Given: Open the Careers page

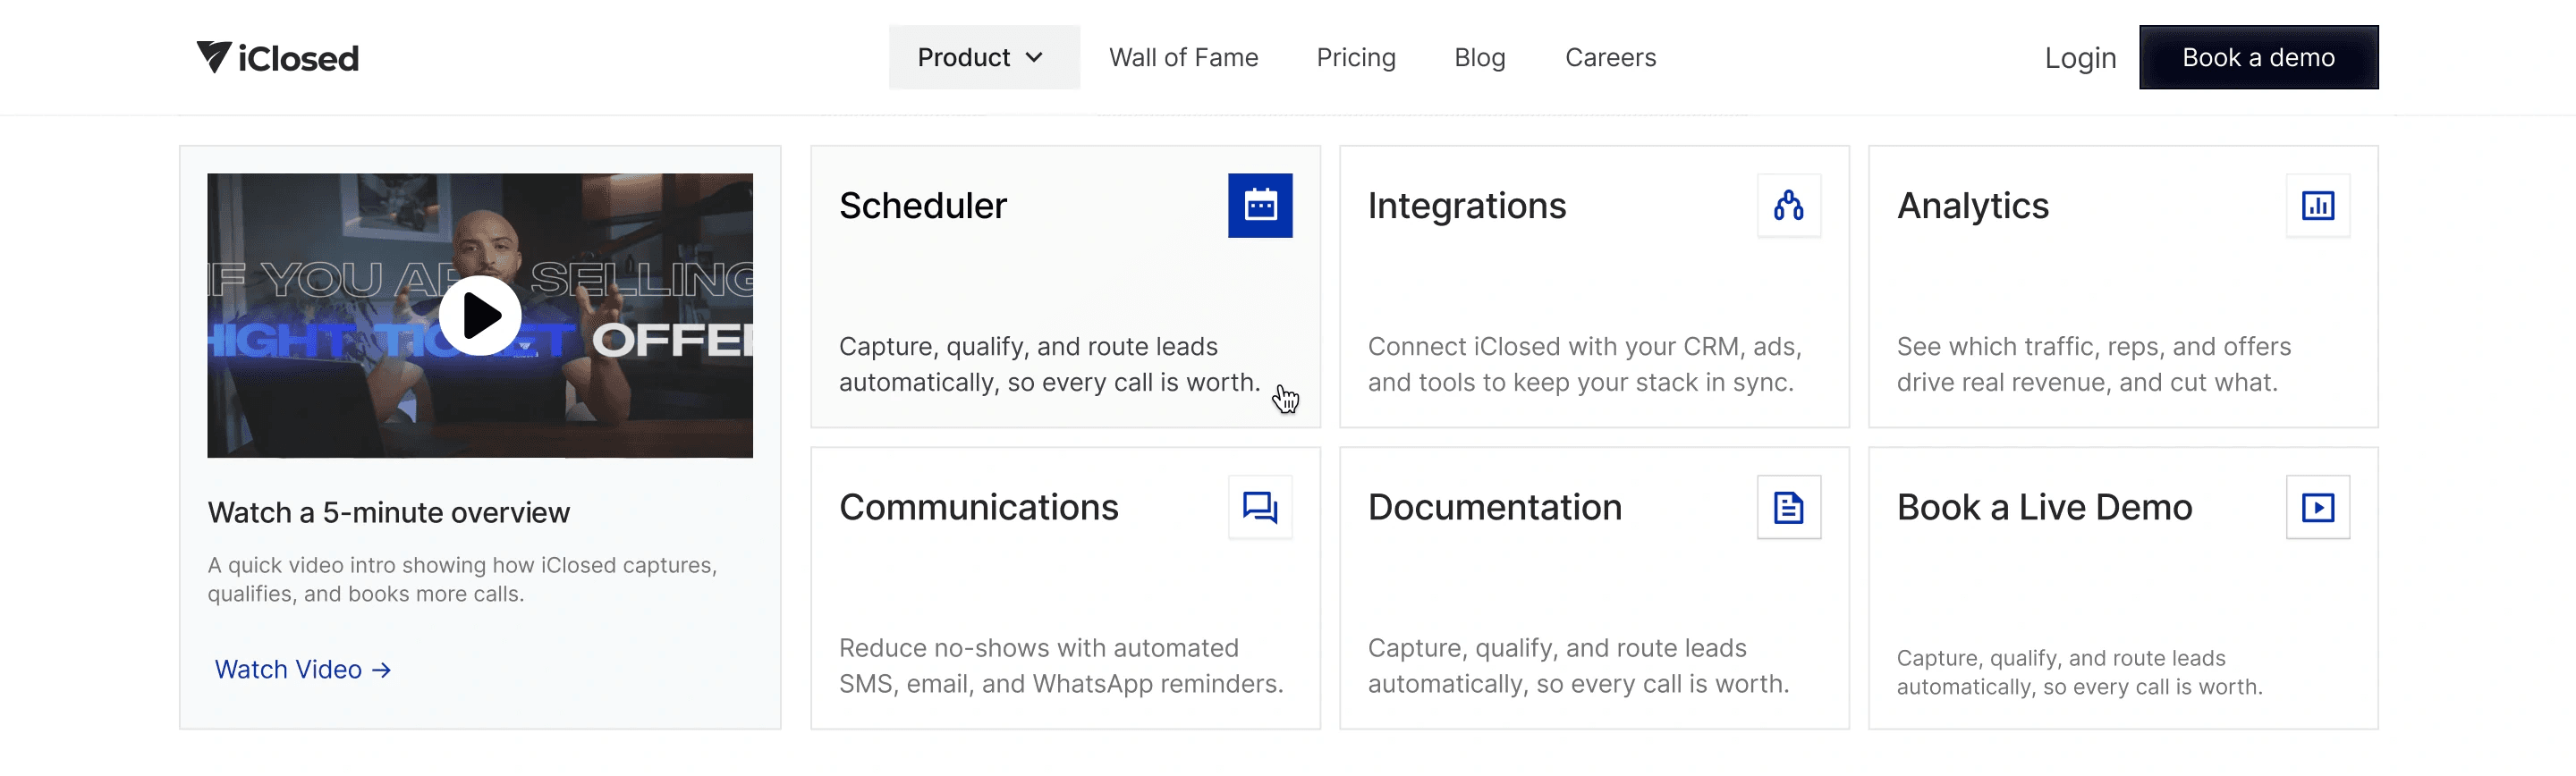Looking at the screenshot, I should (1610, 57).
